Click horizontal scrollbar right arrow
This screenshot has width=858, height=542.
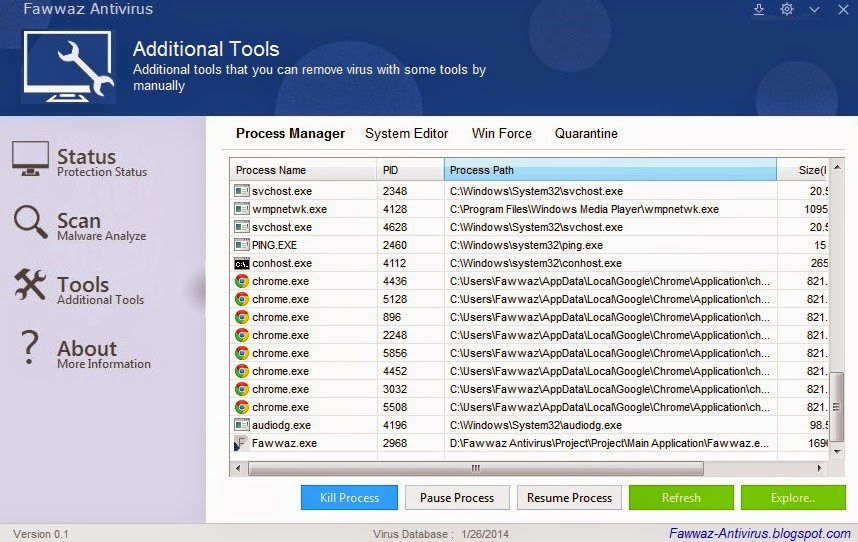coord(819,468)
